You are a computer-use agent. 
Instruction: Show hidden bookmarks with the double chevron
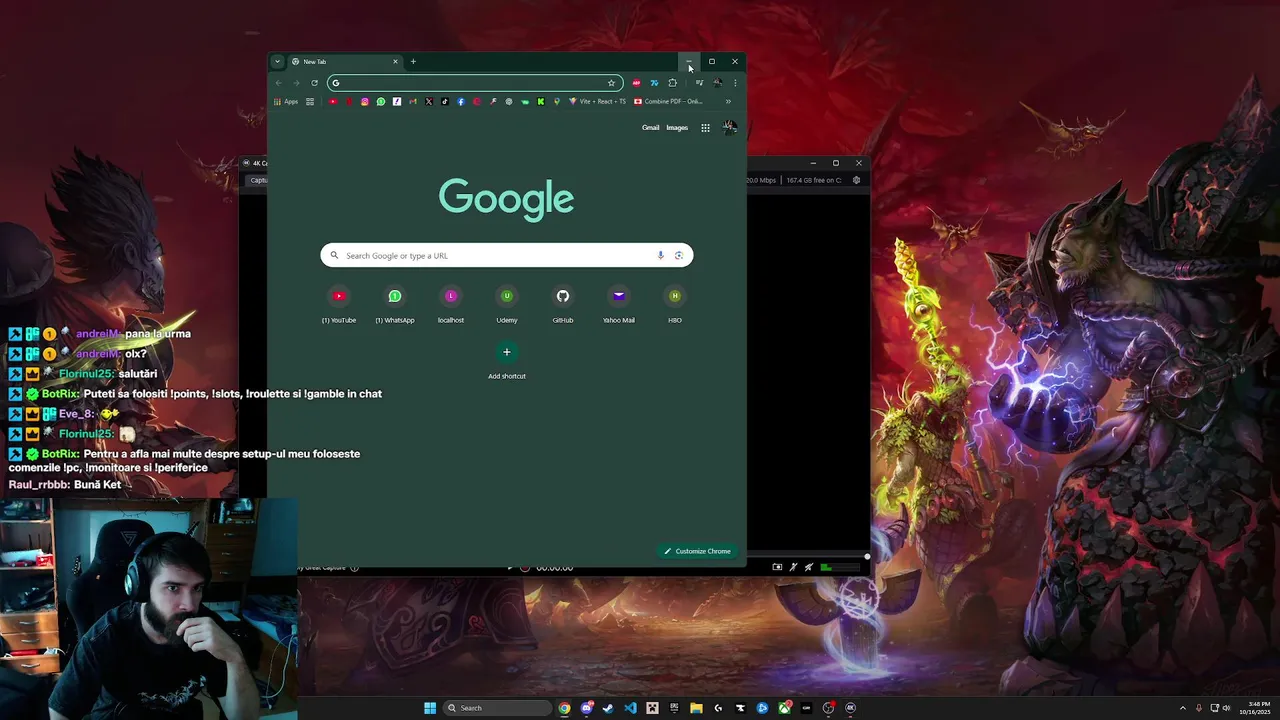[728, 101]
